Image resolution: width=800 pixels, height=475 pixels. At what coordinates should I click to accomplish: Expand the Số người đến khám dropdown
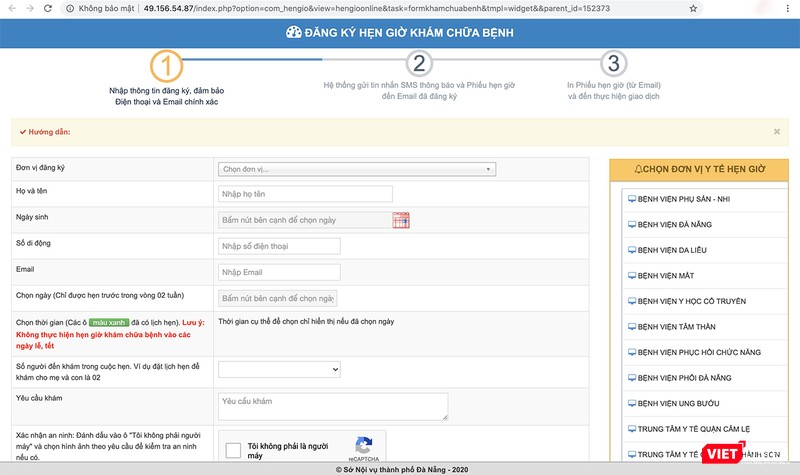[x=280, y=370]
